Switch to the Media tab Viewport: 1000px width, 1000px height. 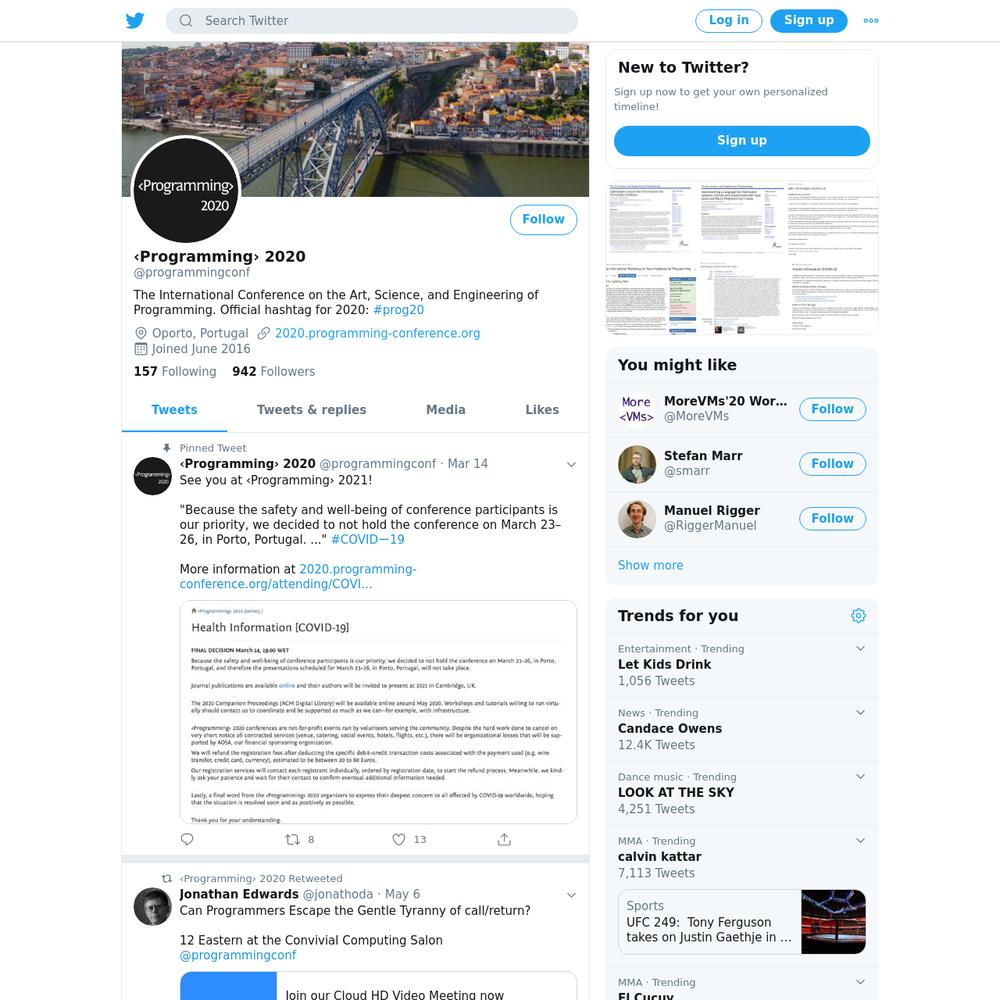point(446,410)
